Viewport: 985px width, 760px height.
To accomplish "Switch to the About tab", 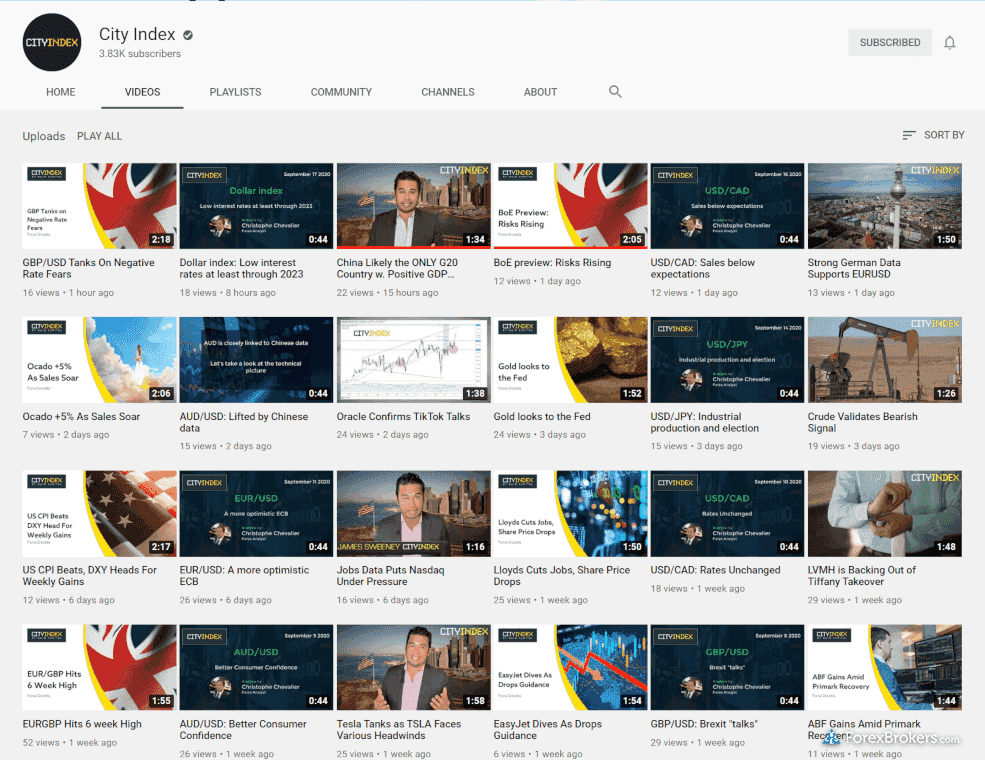I will (540, 92).
